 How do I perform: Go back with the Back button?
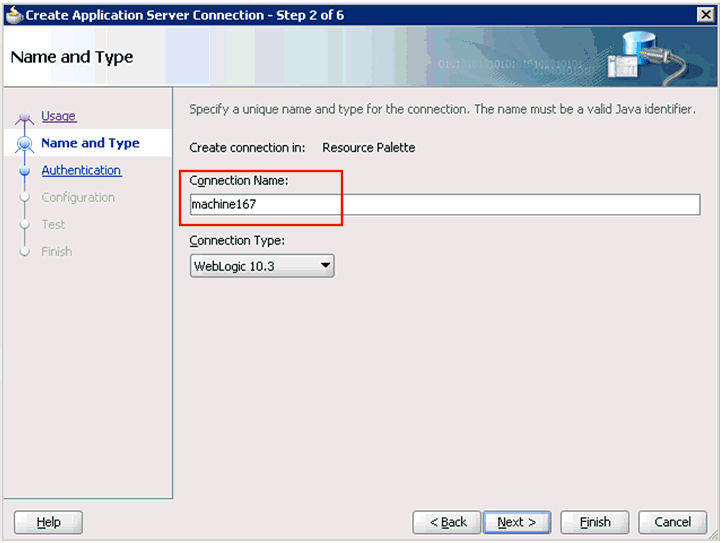(448, 522)
